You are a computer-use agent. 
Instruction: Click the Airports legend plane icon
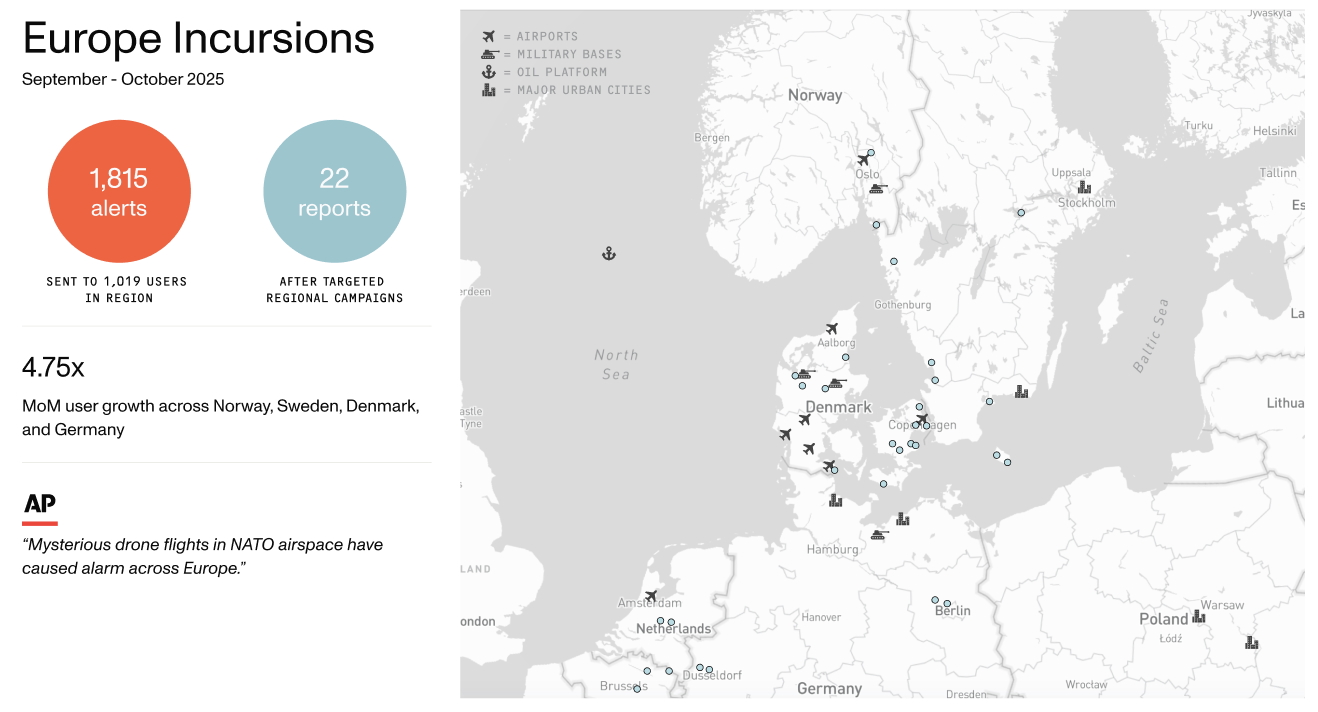coord(488,36)
